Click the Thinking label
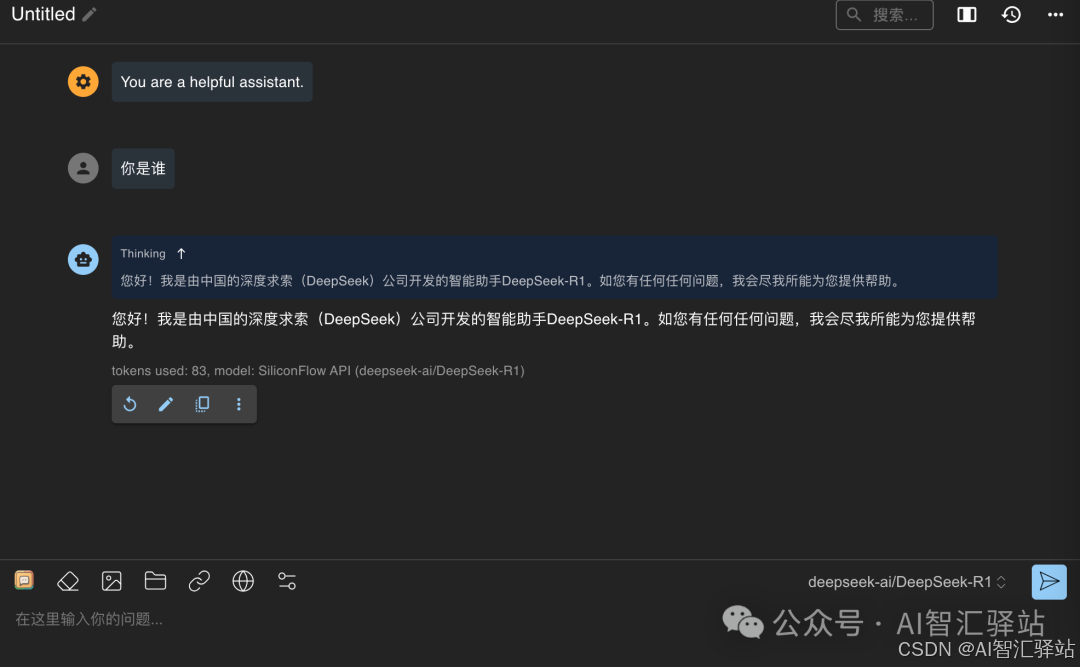This screenshot has height=667, width=1080. click(143, 254)
